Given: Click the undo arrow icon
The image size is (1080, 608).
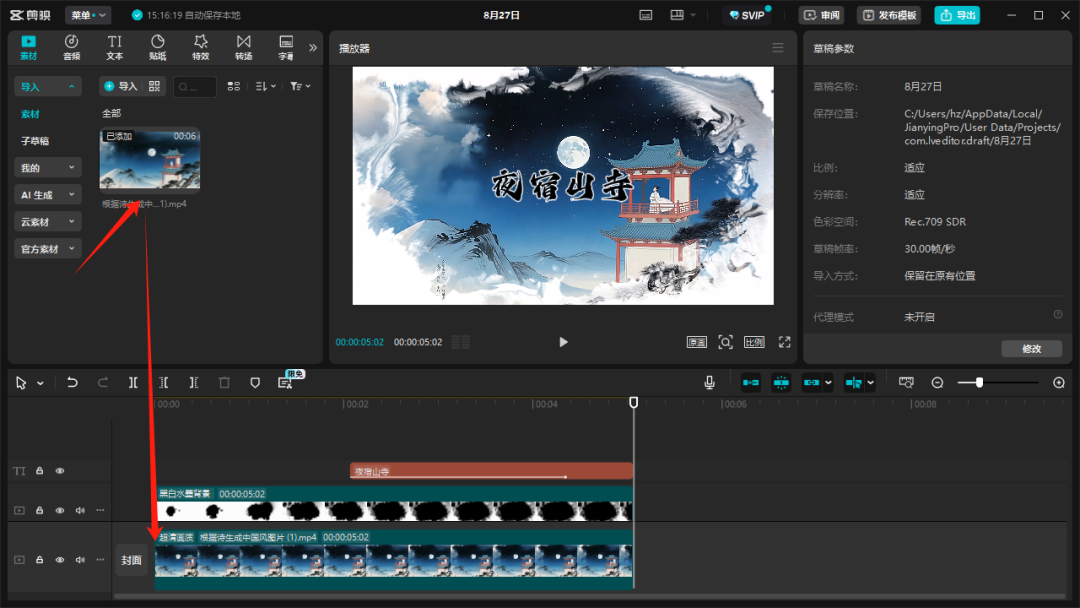Looking at the screenshot, I should click(x=72, y=383).
